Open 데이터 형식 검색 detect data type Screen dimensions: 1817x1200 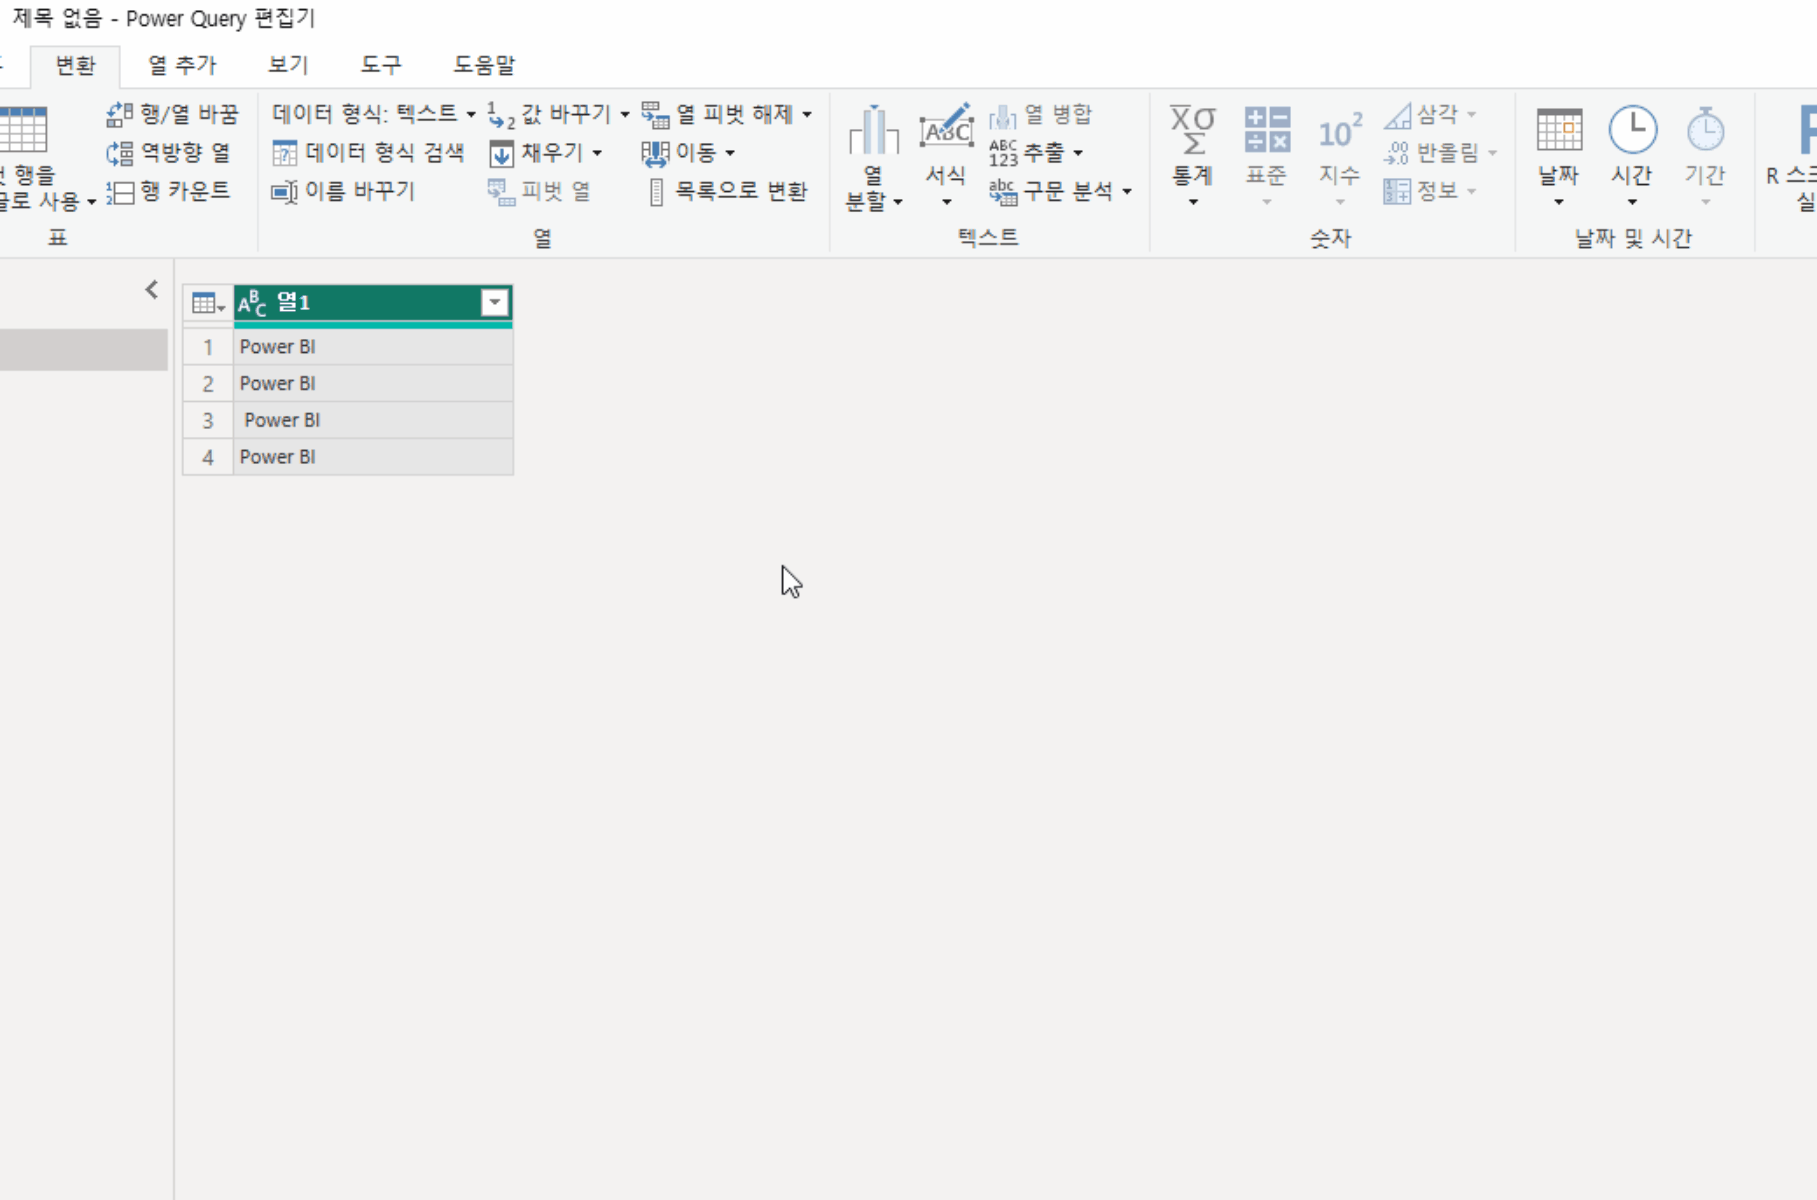coord(368,153)
